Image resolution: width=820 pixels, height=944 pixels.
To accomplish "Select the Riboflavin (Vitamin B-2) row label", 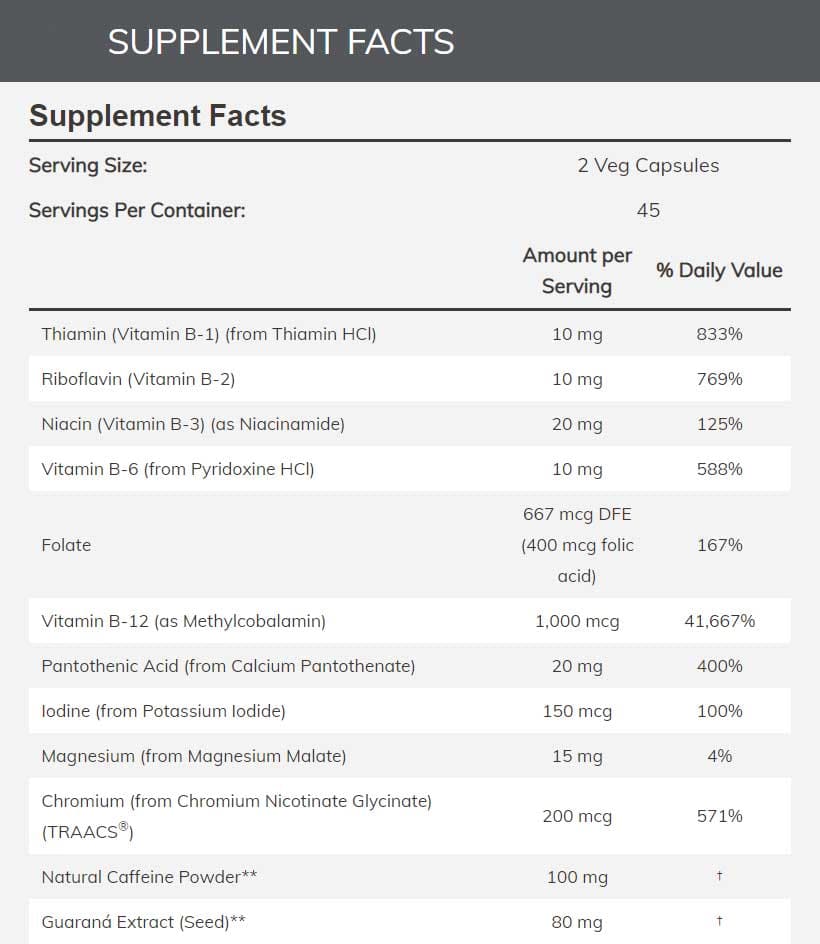I will (138, 379).
